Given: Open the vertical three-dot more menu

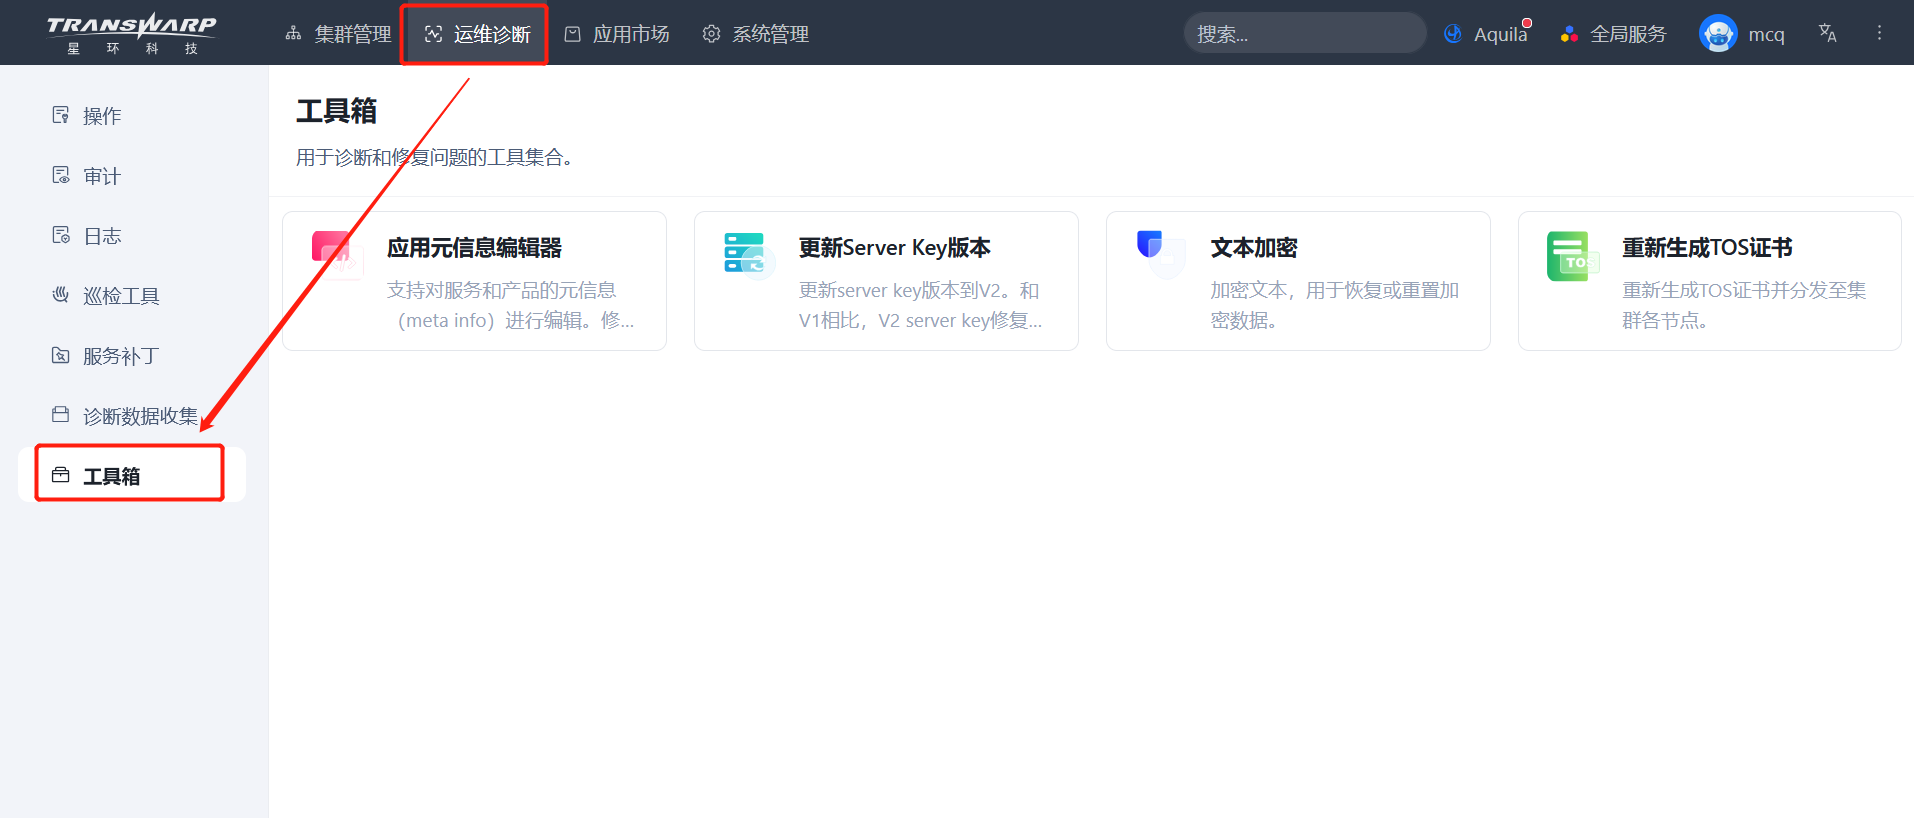Looking at the screenshot, I should click(1879, 33).
